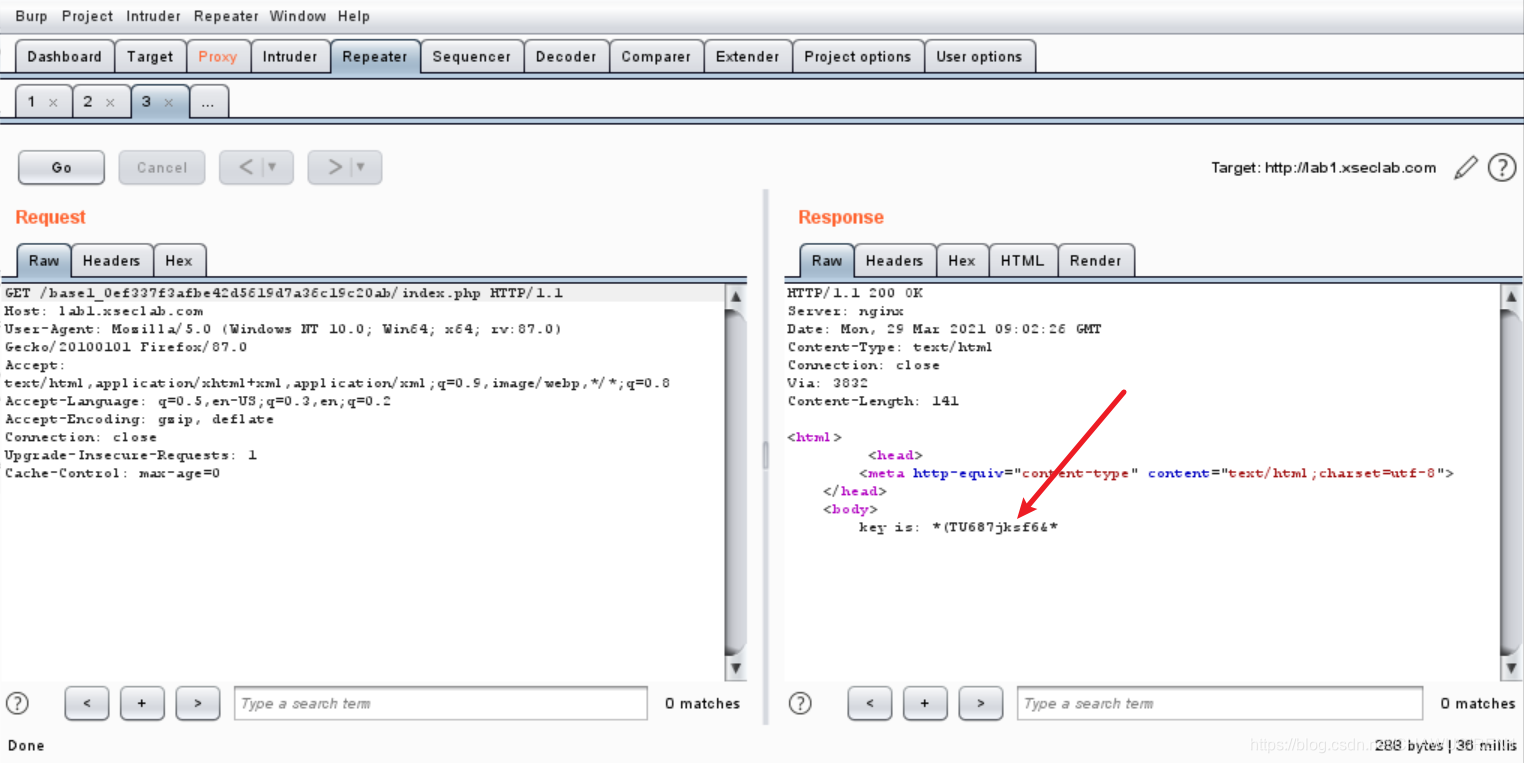Click the Content-Length: 141 response header

click(873, 401)
